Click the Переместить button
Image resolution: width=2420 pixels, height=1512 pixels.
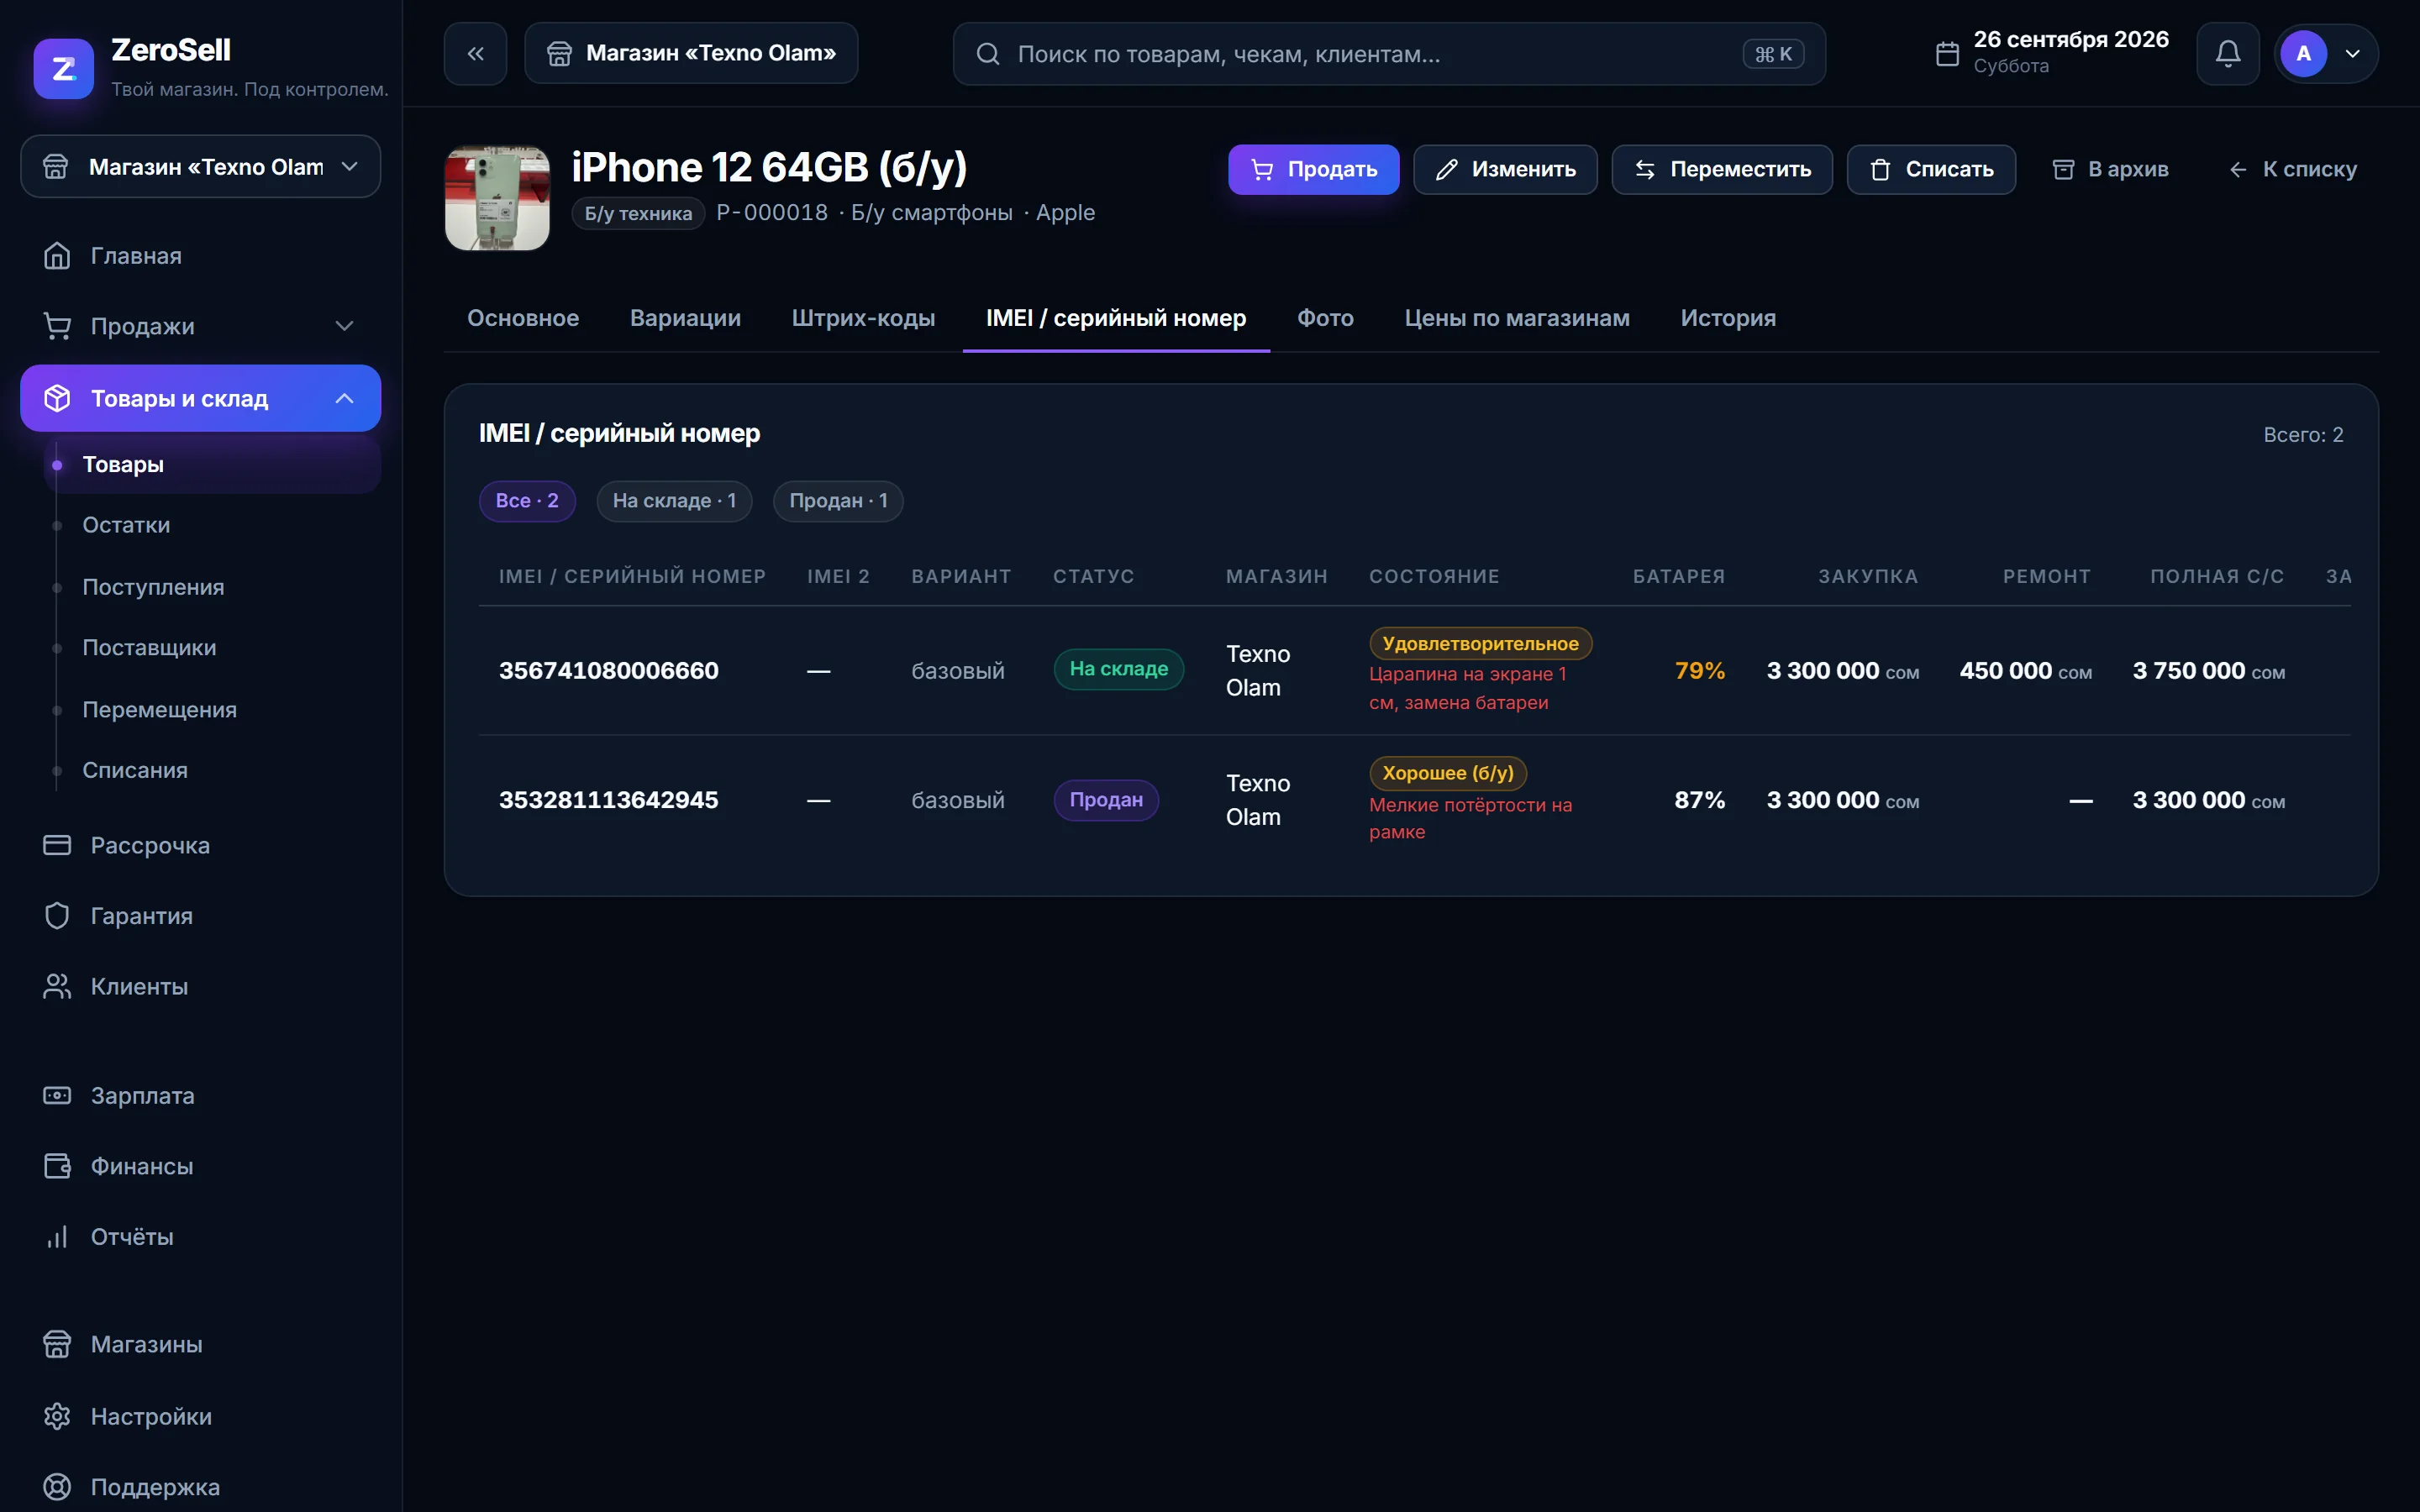pos(1722,170)
